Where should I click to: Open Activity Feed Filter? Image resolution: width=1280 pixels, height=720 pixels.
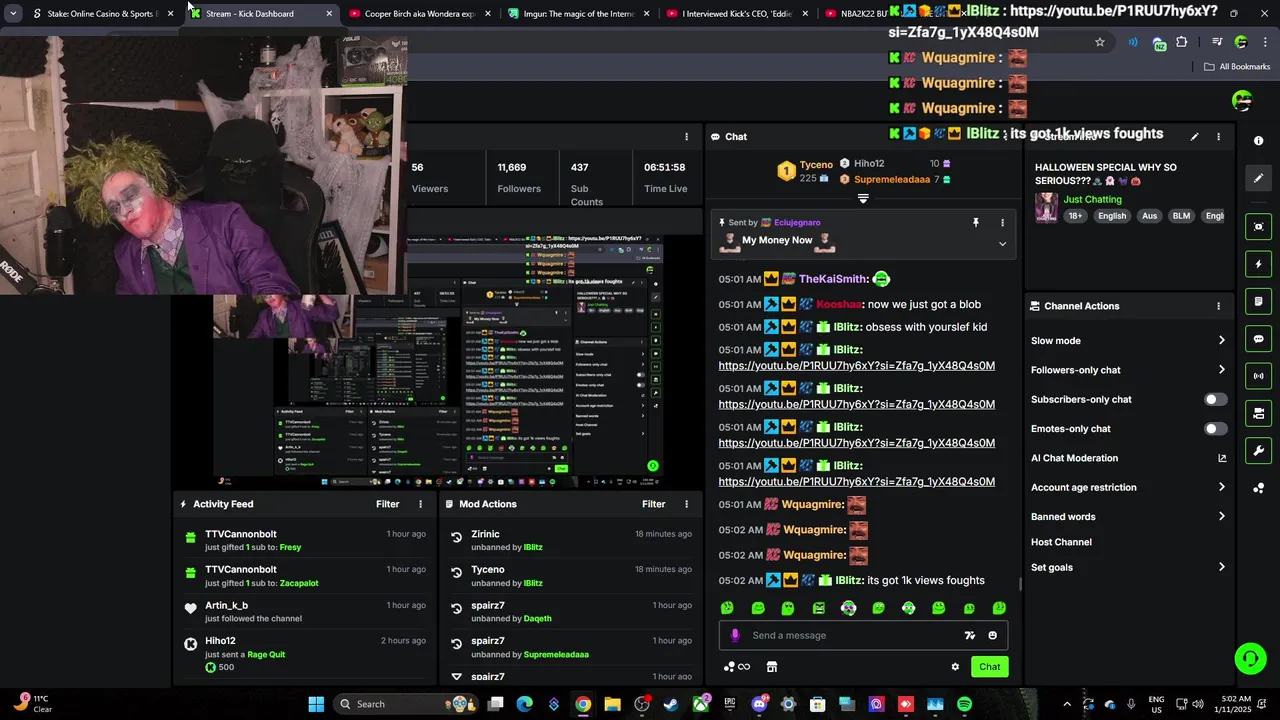[x=387, y=504]
